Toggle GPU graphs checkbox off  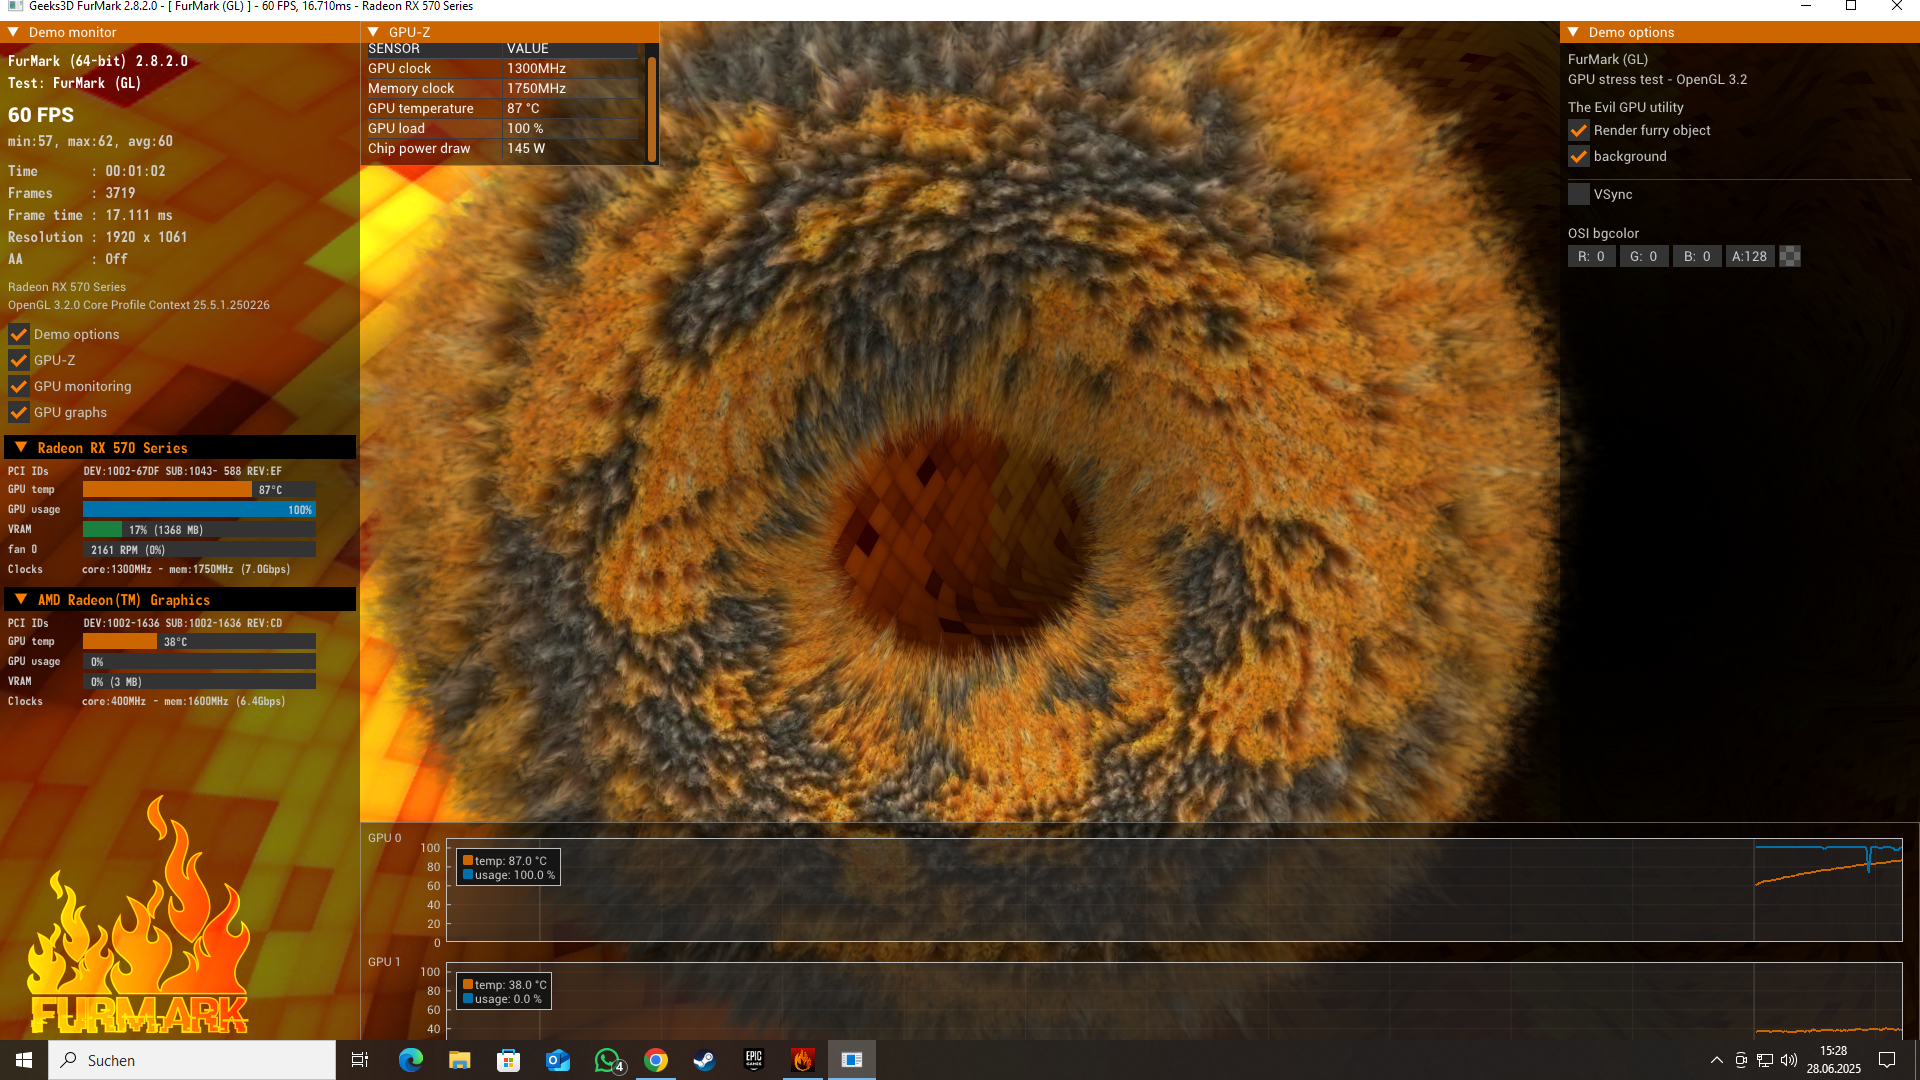pos(19,413)
